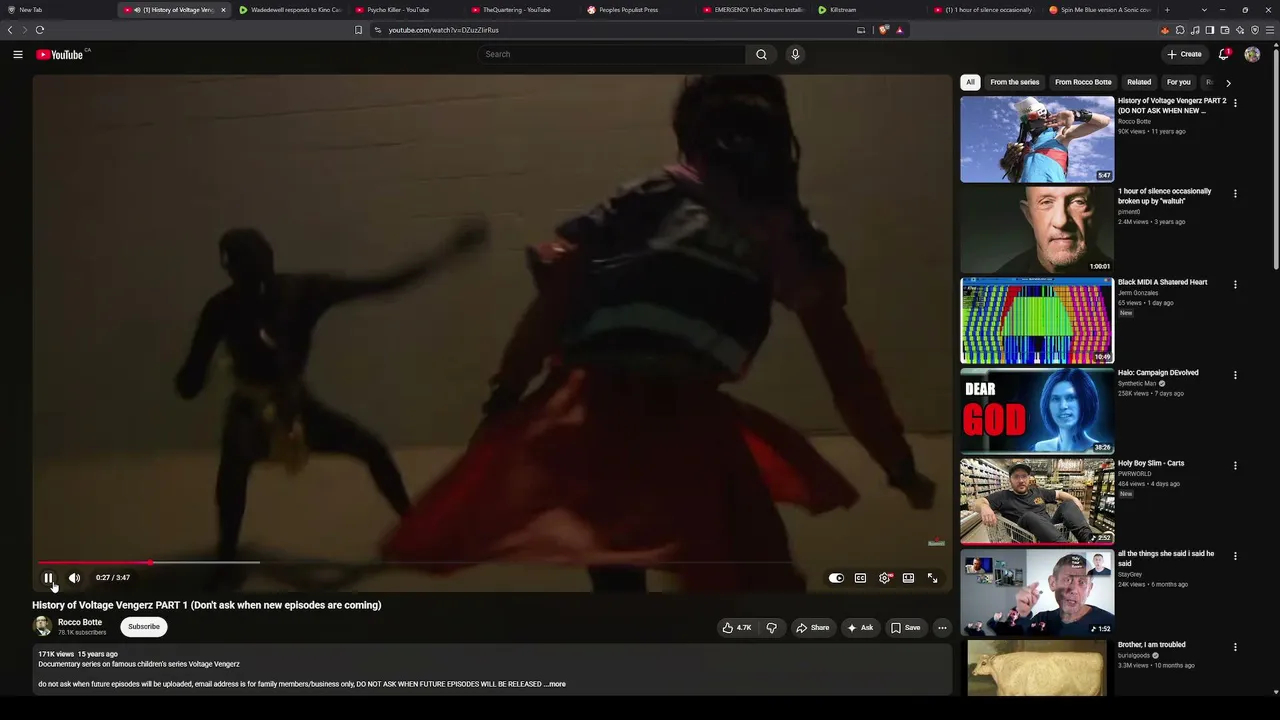The image size is (1280, 720).
Task: Go to the YouTube home logo
Action: tap(60, 54)
